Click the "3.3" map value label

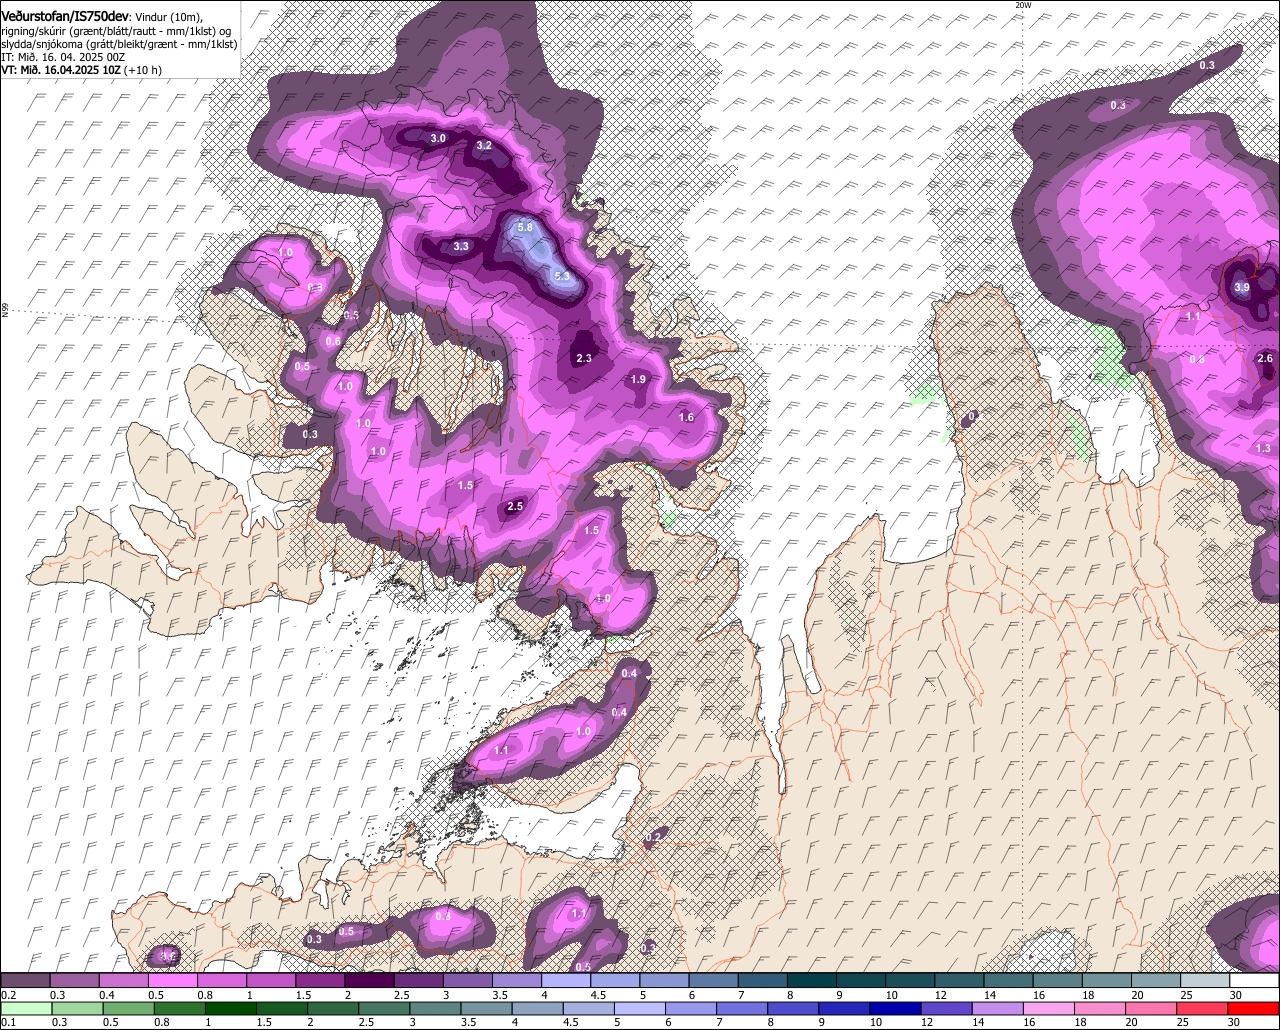461,246
